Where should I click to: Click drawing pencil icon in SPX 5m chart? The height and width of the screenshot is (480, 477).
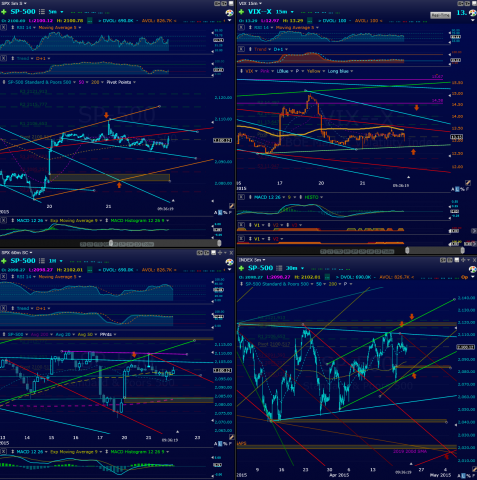[231, 206]
